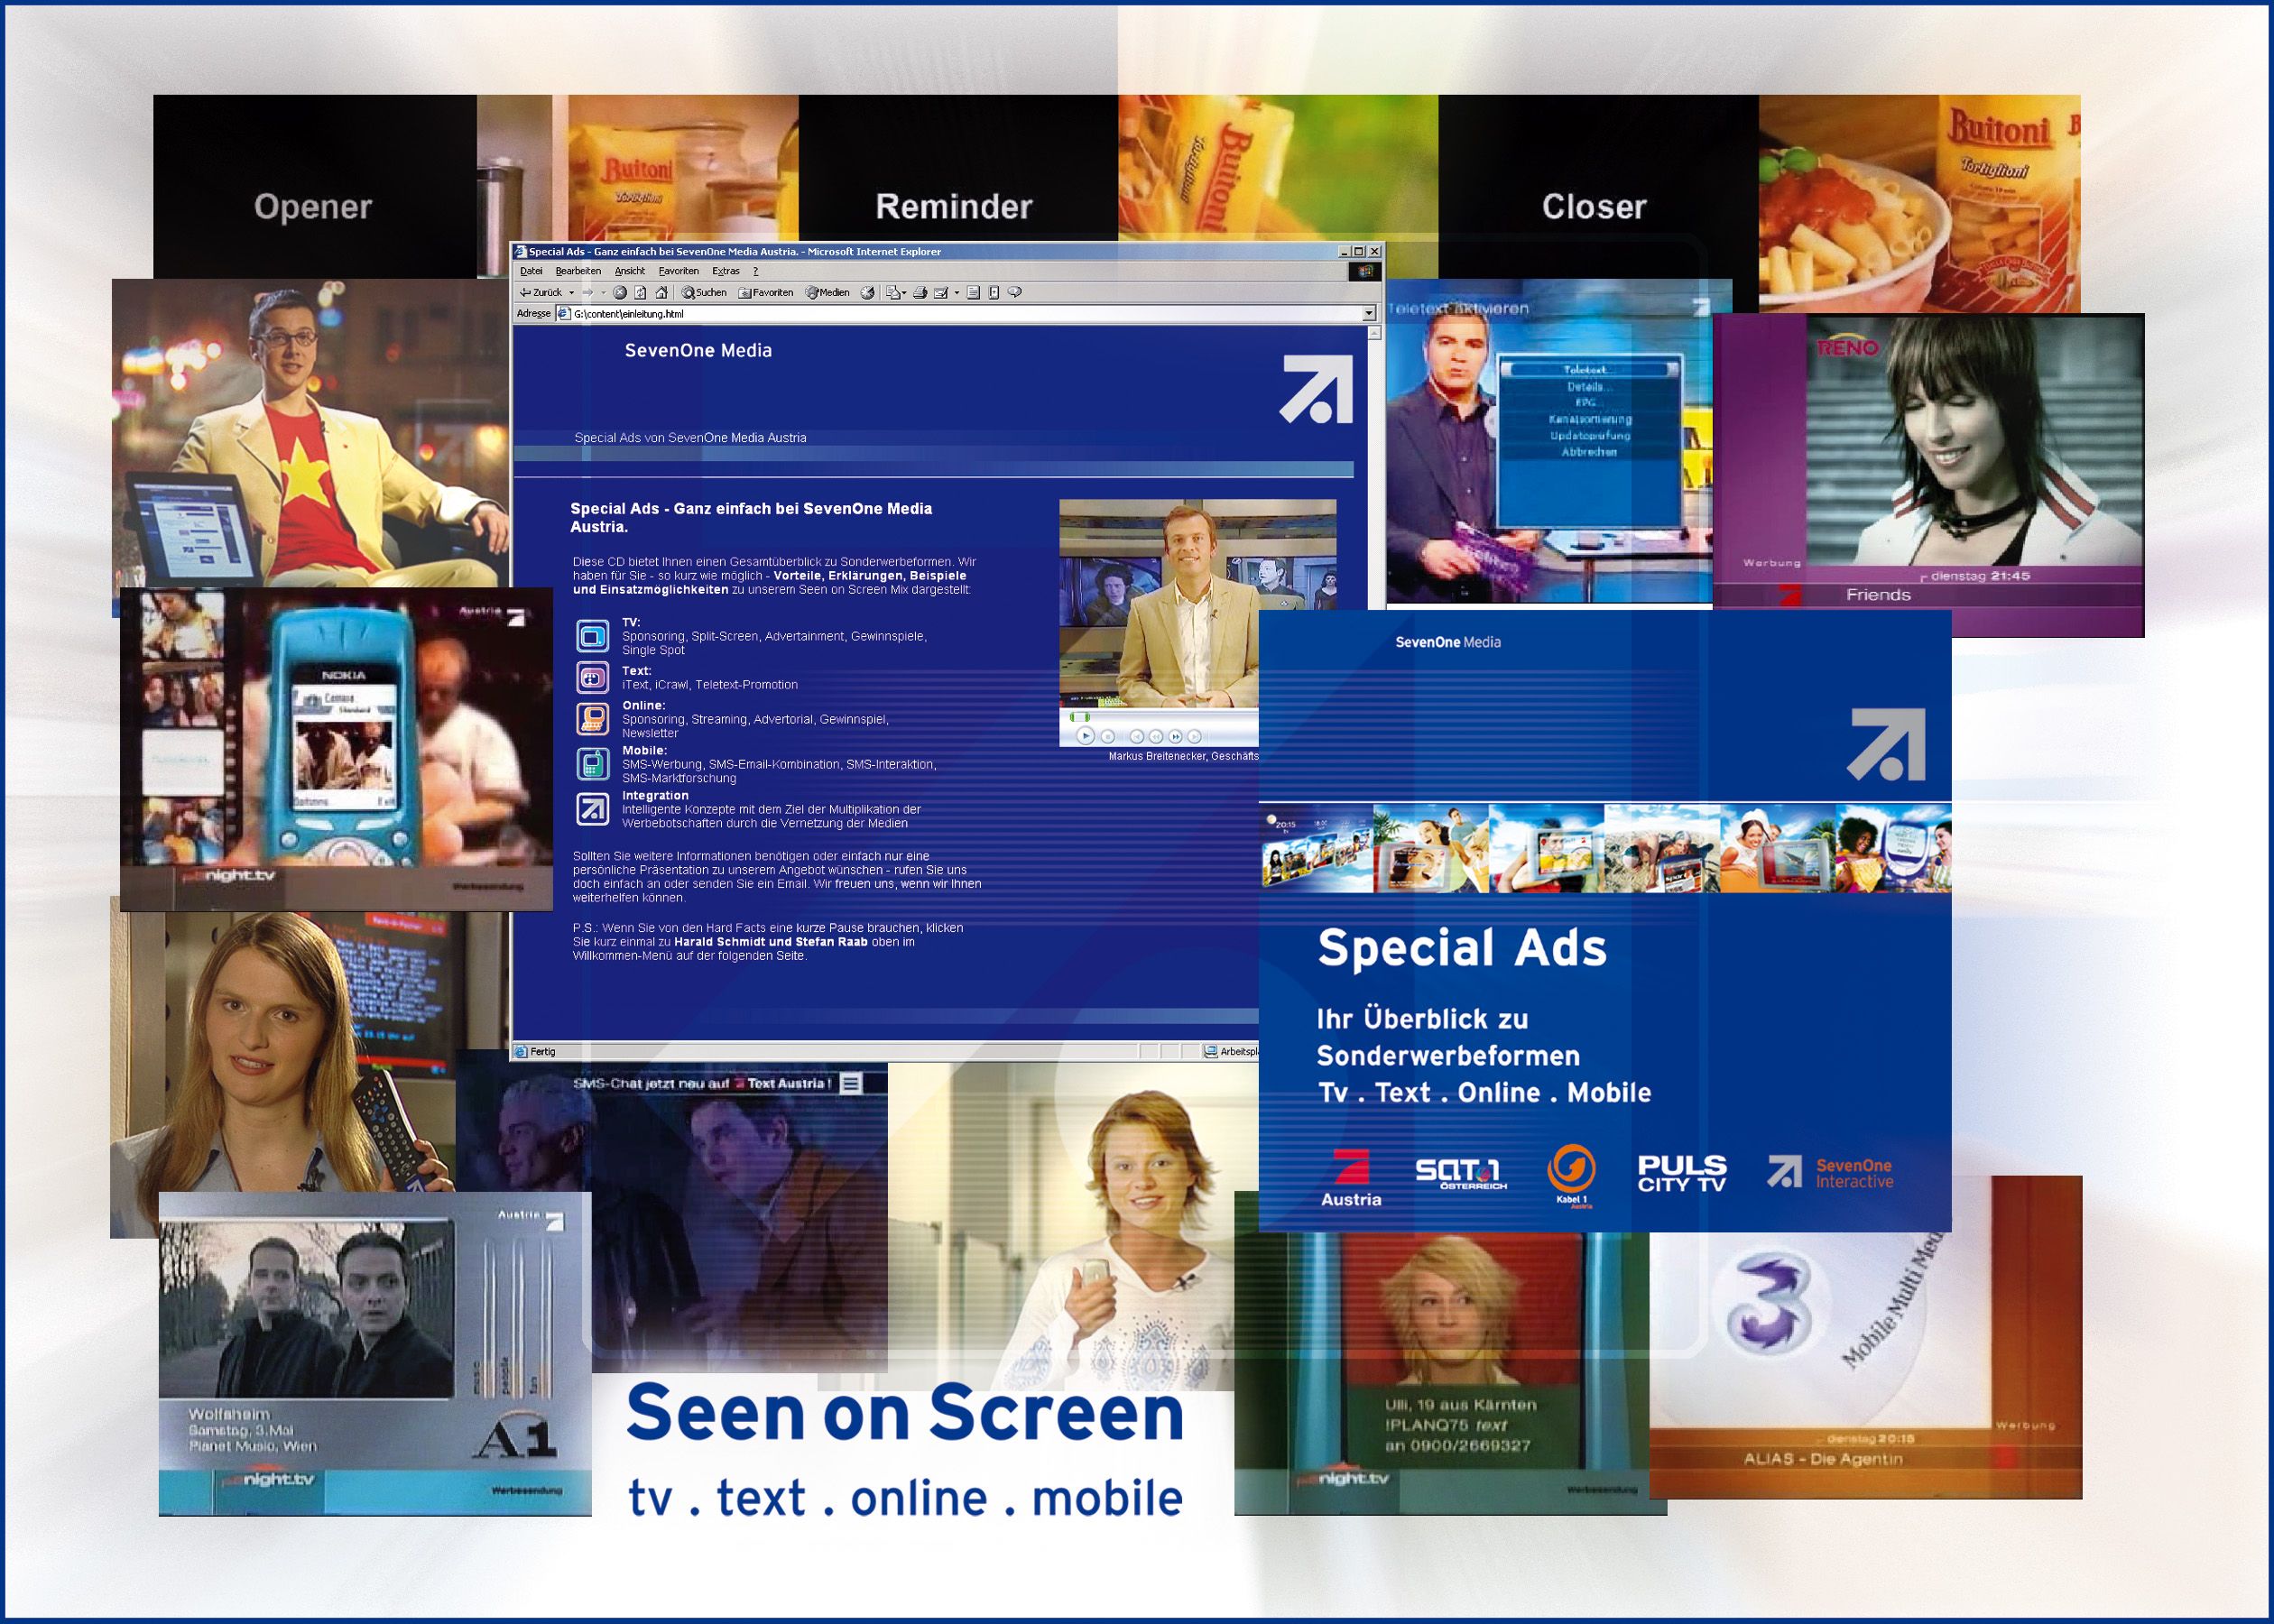The width and height of the screenshot is (2274, 1624).
Task: Click the IE page vertical scrollbar
Action: click(x=1375, y=470)
